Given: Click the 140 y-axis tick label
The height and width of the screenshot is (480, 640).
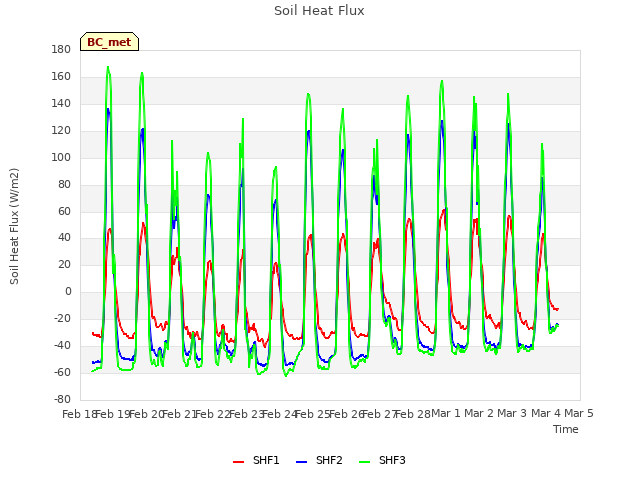Looking at the screenshot, I should point(61,104).
